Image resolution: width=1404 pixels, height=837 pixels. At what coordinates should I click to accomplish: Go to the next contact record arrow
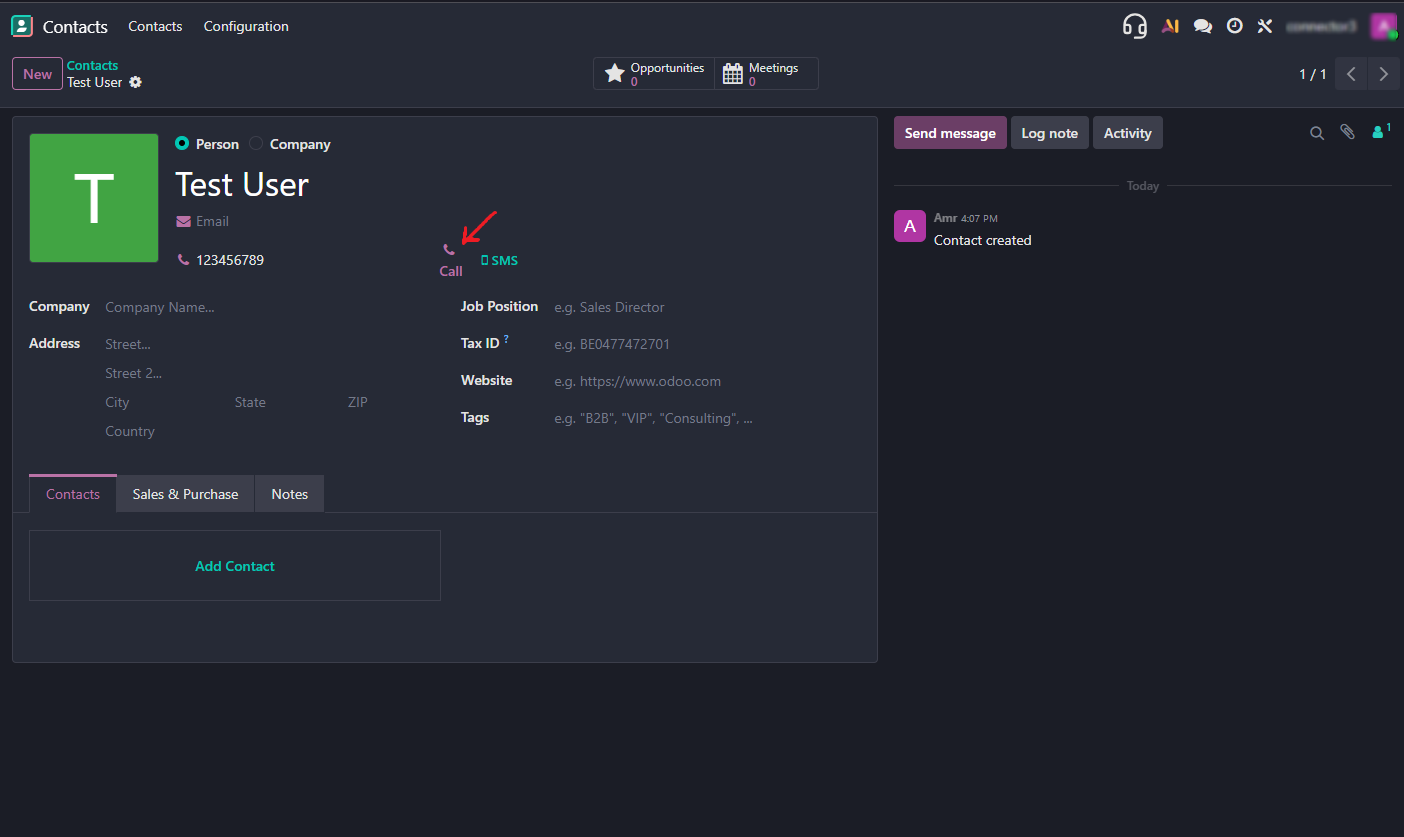tap(1383, 74)
